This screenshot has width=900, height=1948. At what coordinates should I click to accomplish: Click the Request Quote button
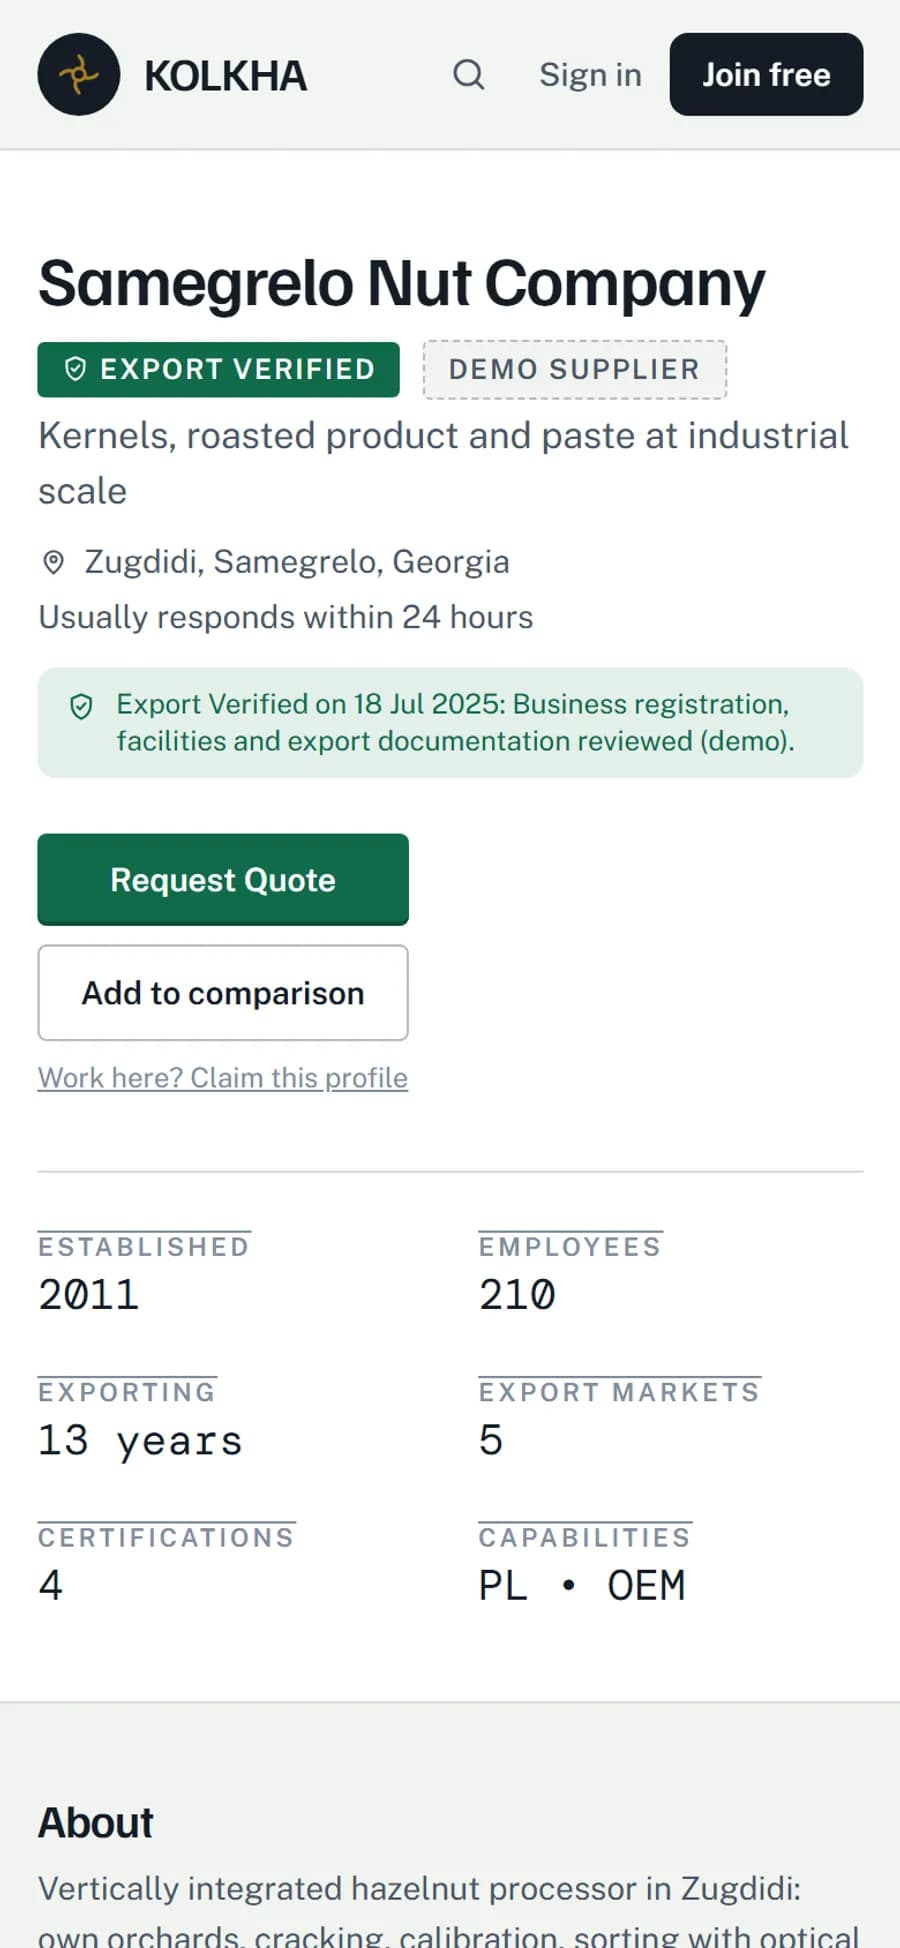point(223,879)
